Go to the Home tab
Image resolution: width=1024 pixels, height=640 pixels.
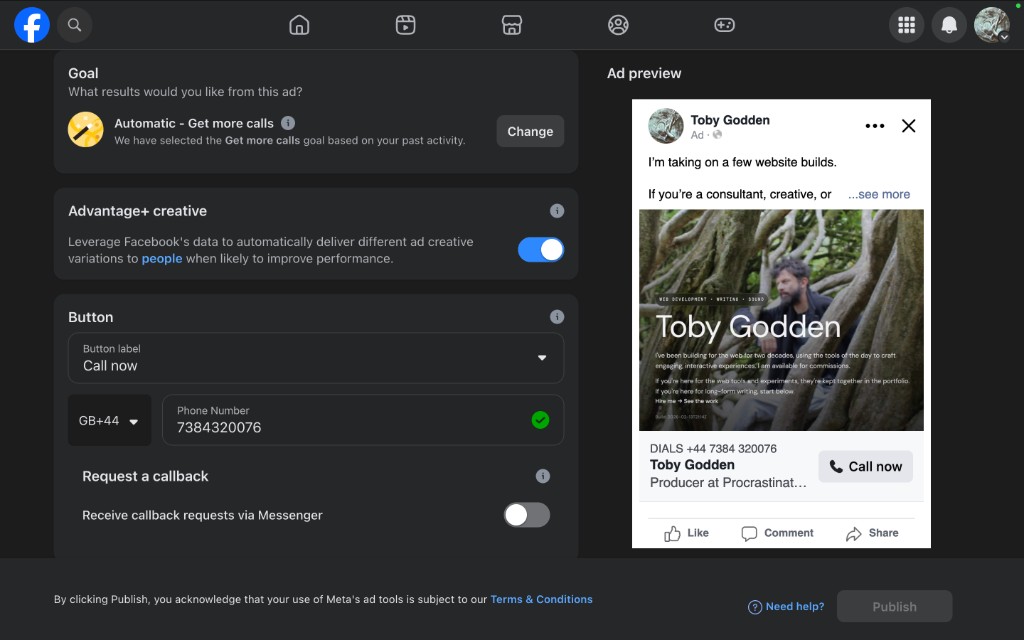(x=299, y=25)
